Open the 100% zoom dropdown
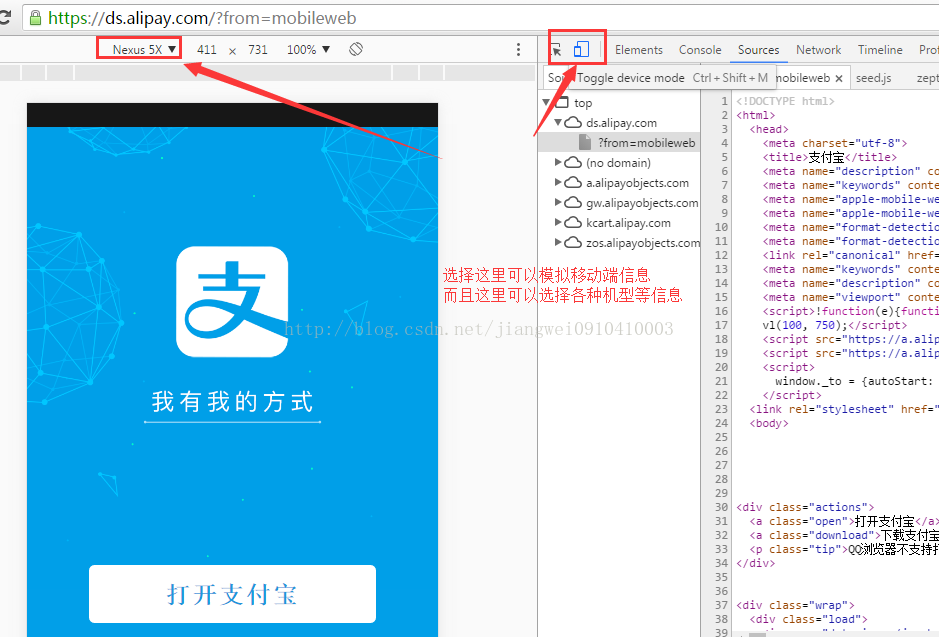 coord(308,50)
